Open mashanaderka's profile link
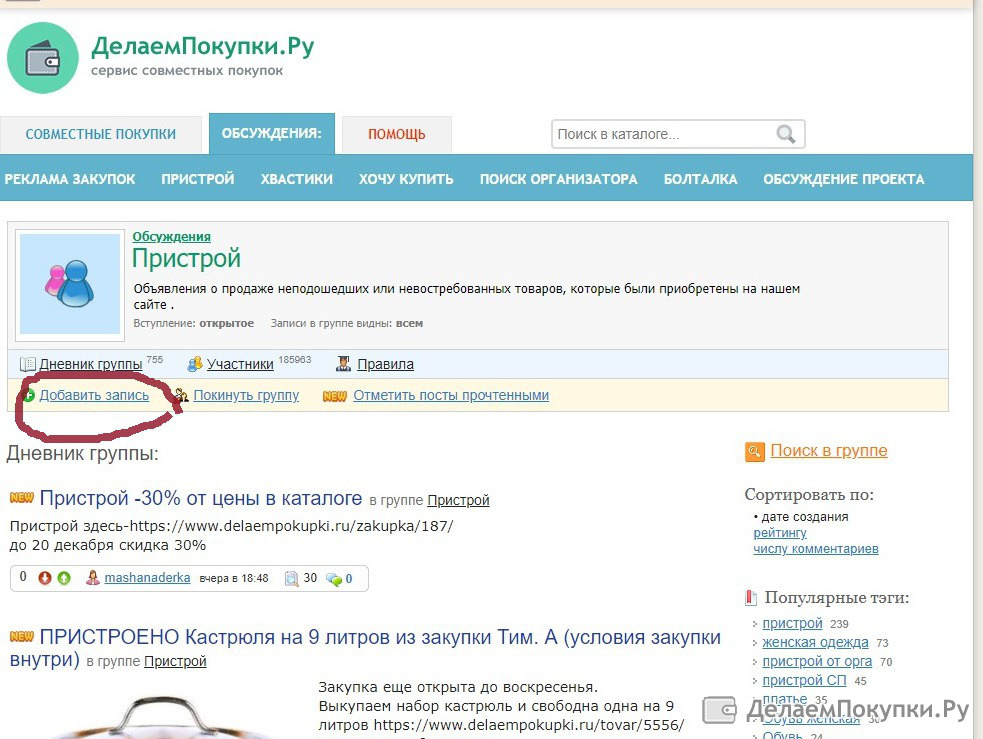983x739 pixels. (147, 578)
